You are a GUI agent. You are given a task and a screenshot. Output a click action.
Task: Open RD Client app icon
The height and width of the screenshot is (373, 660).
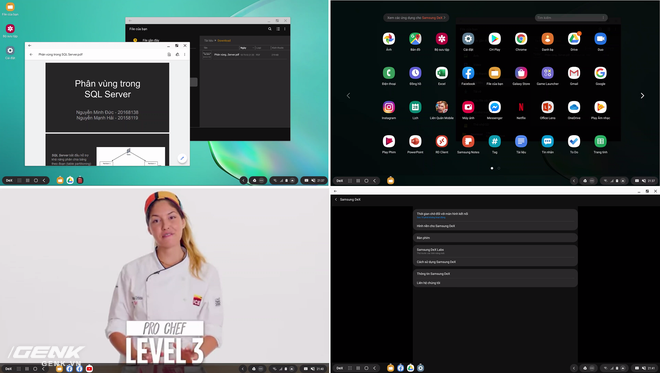442,141
